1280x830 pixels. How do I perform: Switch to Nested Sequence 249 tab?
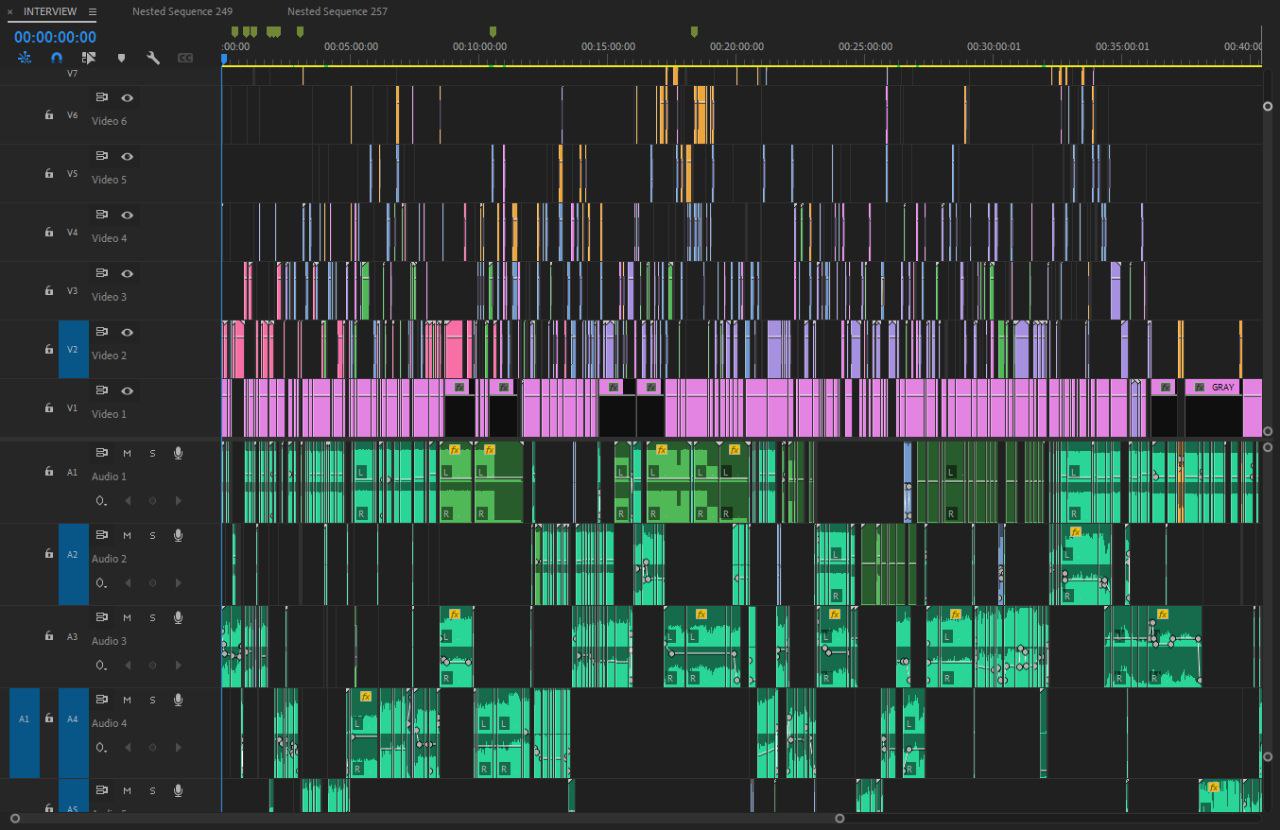point(182,12)
